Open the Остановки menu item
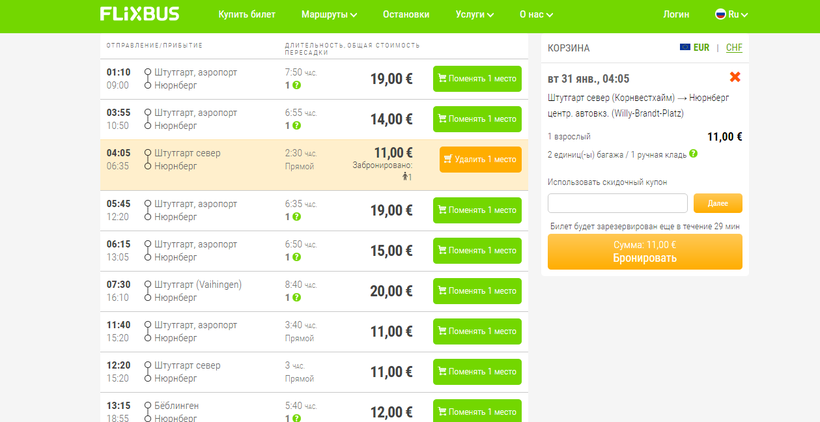Viewport: 820px width, 422px height. click(x=406, y=15)
